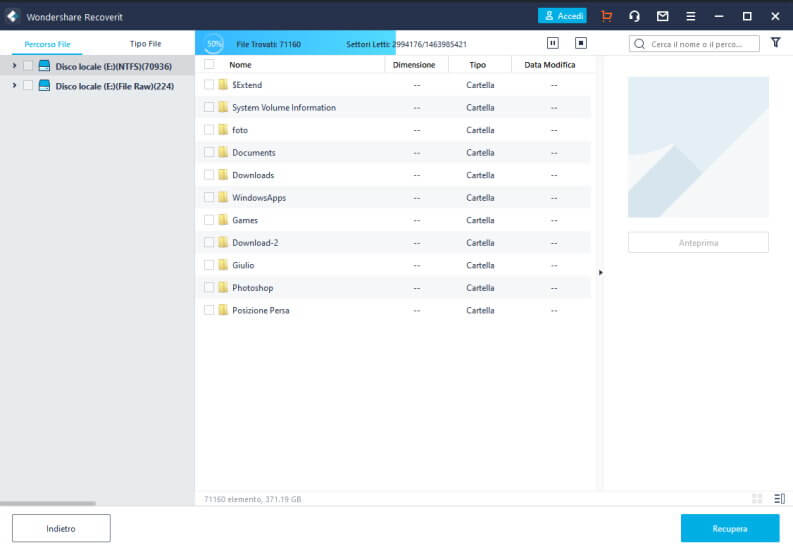Click the Anteprima preview button
The width and height of the screenshot is (793, 550).
tap(698, 243)
